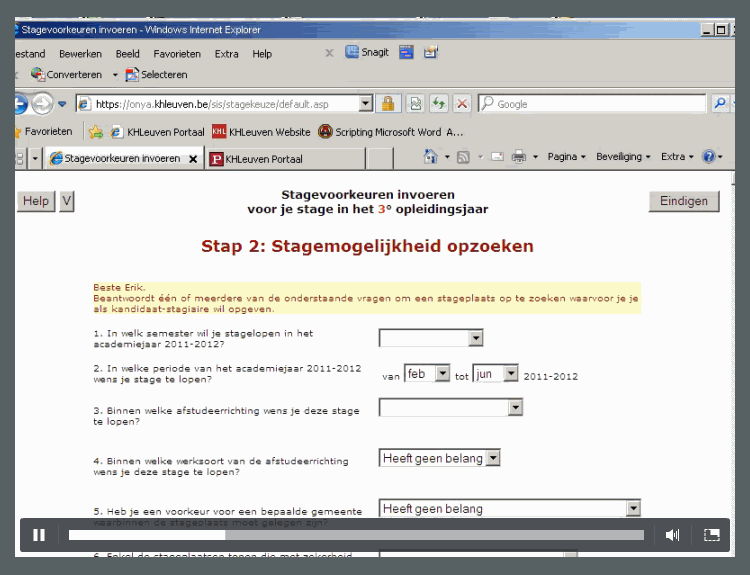The width and height of the screenshot is (750, 575).
Task: Click the home icon dropdown arrow
Action: pyautogui.click(x=447, y=157)
